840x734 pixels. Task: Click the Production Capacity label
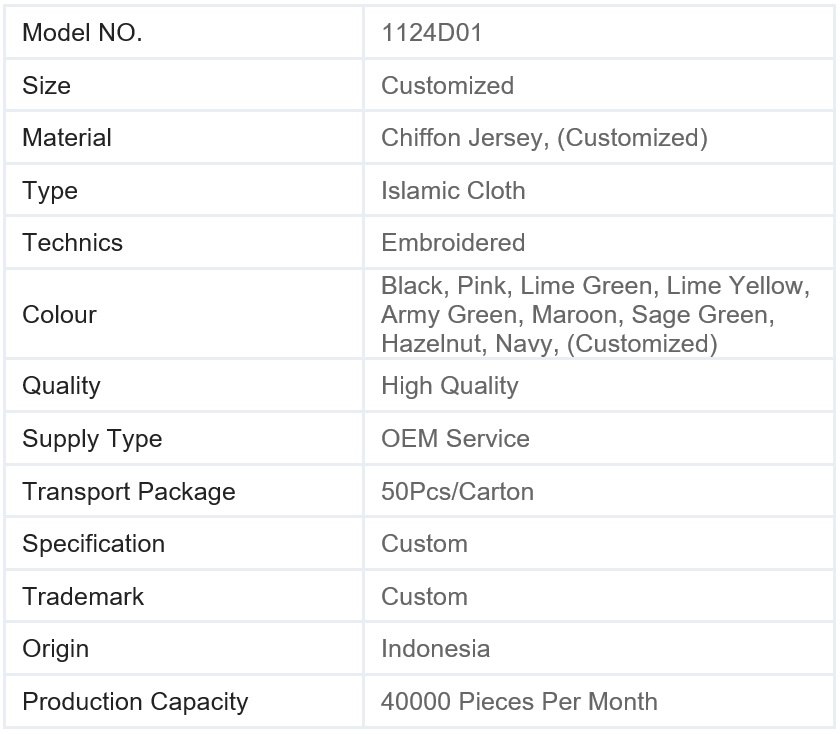coord(135,702)
